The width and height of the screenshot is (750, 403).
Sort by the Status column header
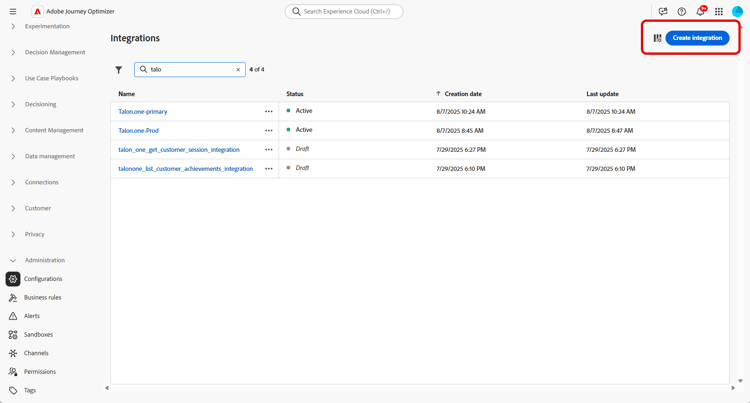(x=295, y=94)
